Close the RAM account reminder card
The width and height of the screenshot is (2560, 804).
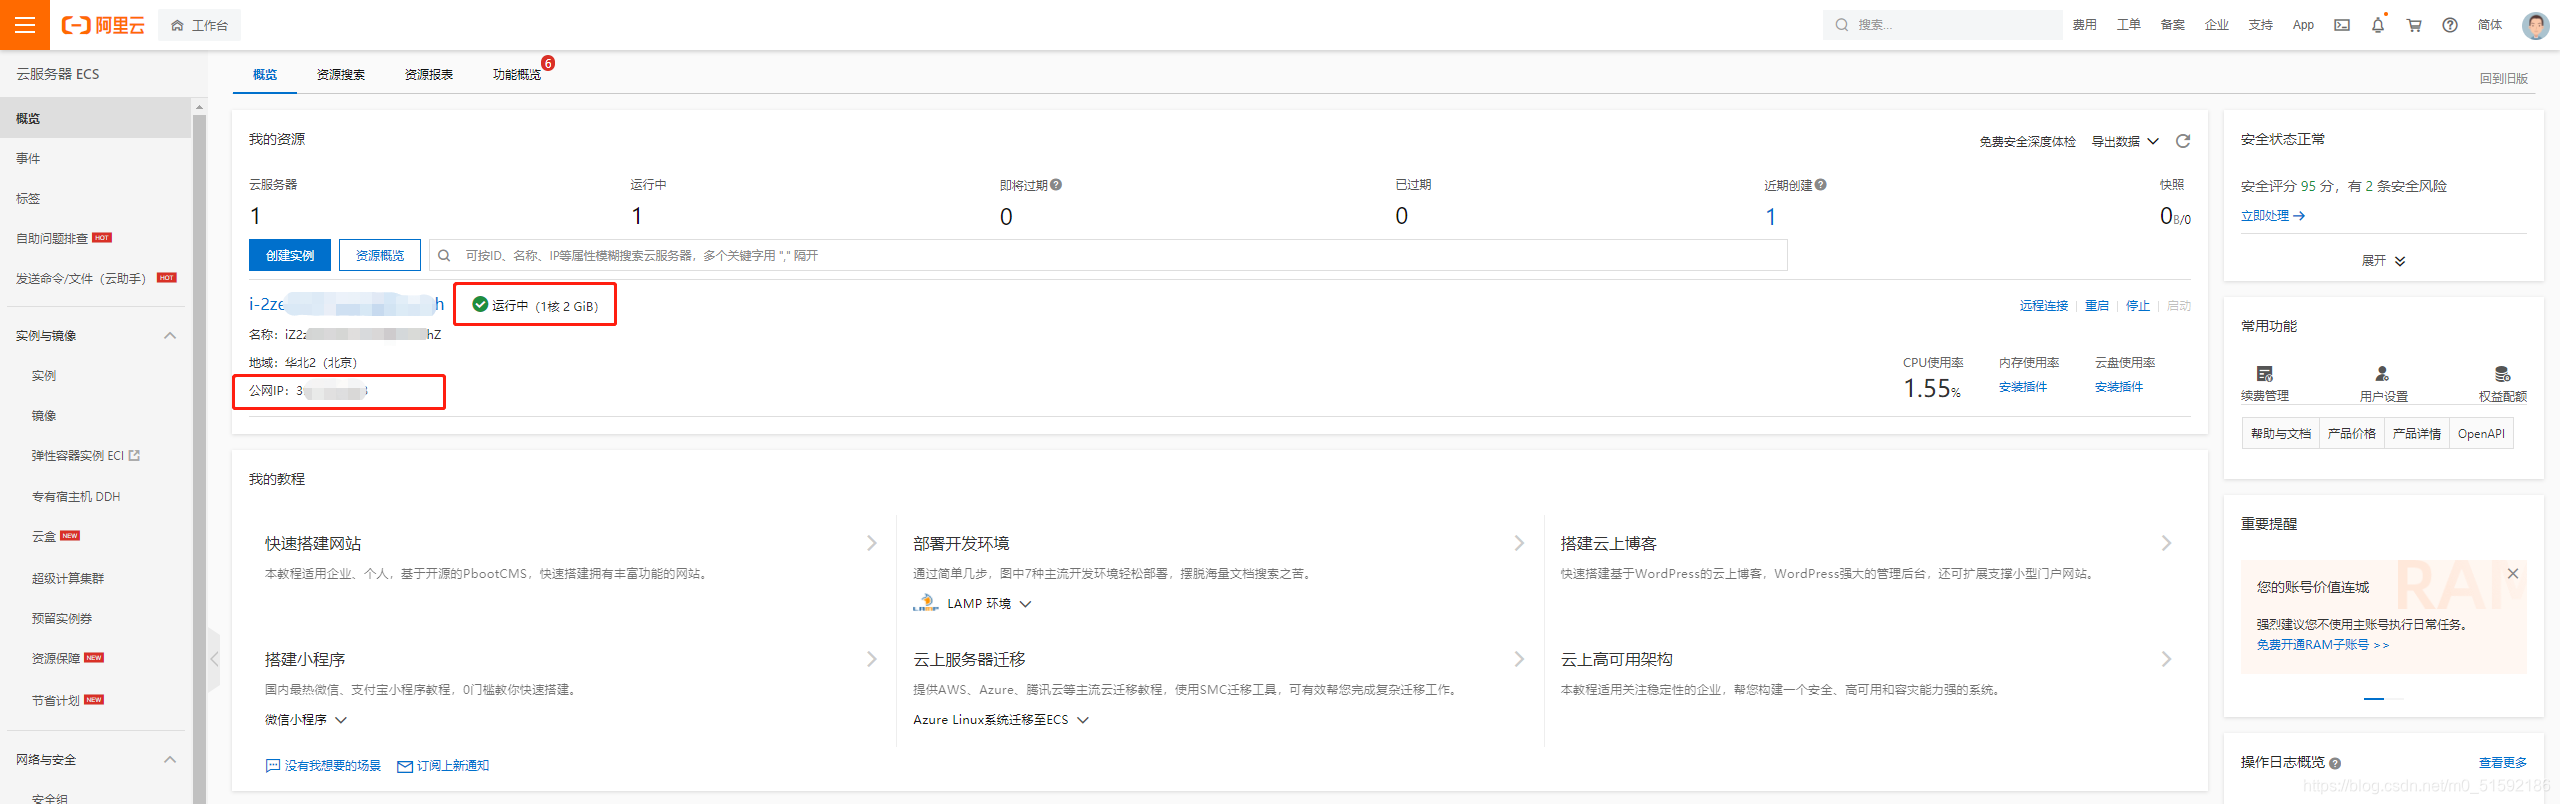pyautogui.click(x=2513, y=573)
